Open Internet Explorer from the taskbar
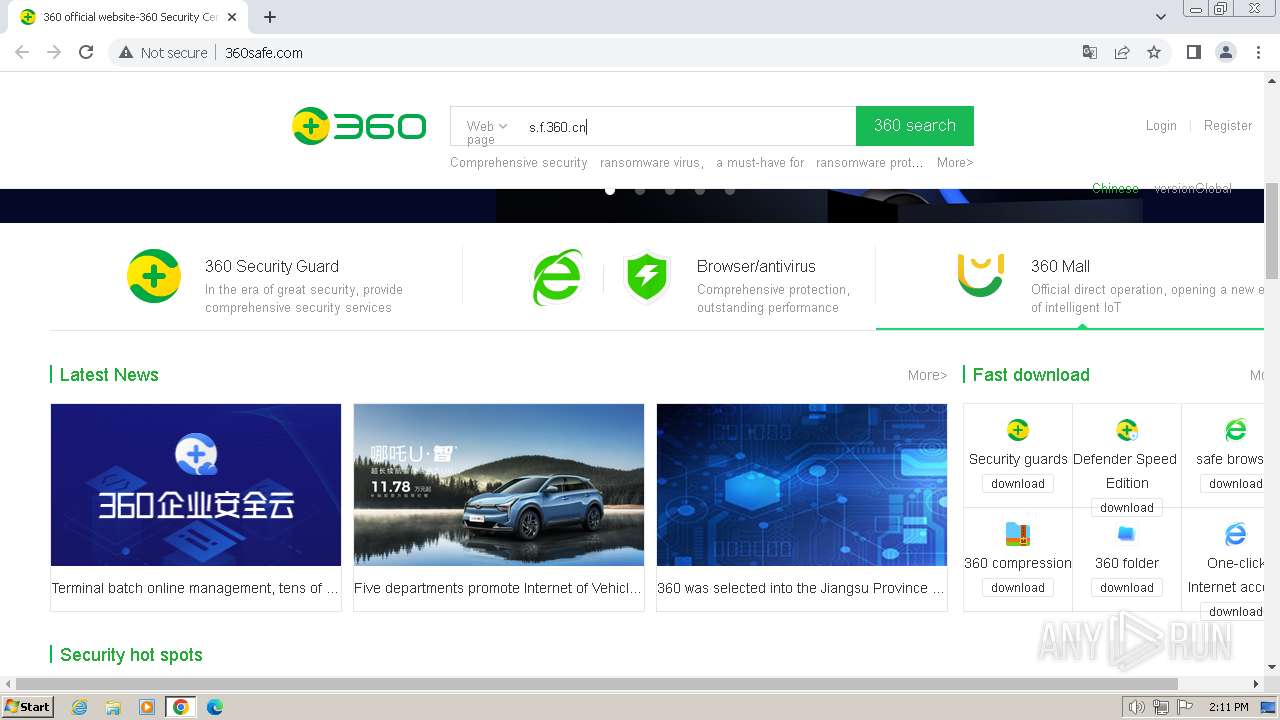This screenshot has height=720, width=1280. (x=80, y=707)
